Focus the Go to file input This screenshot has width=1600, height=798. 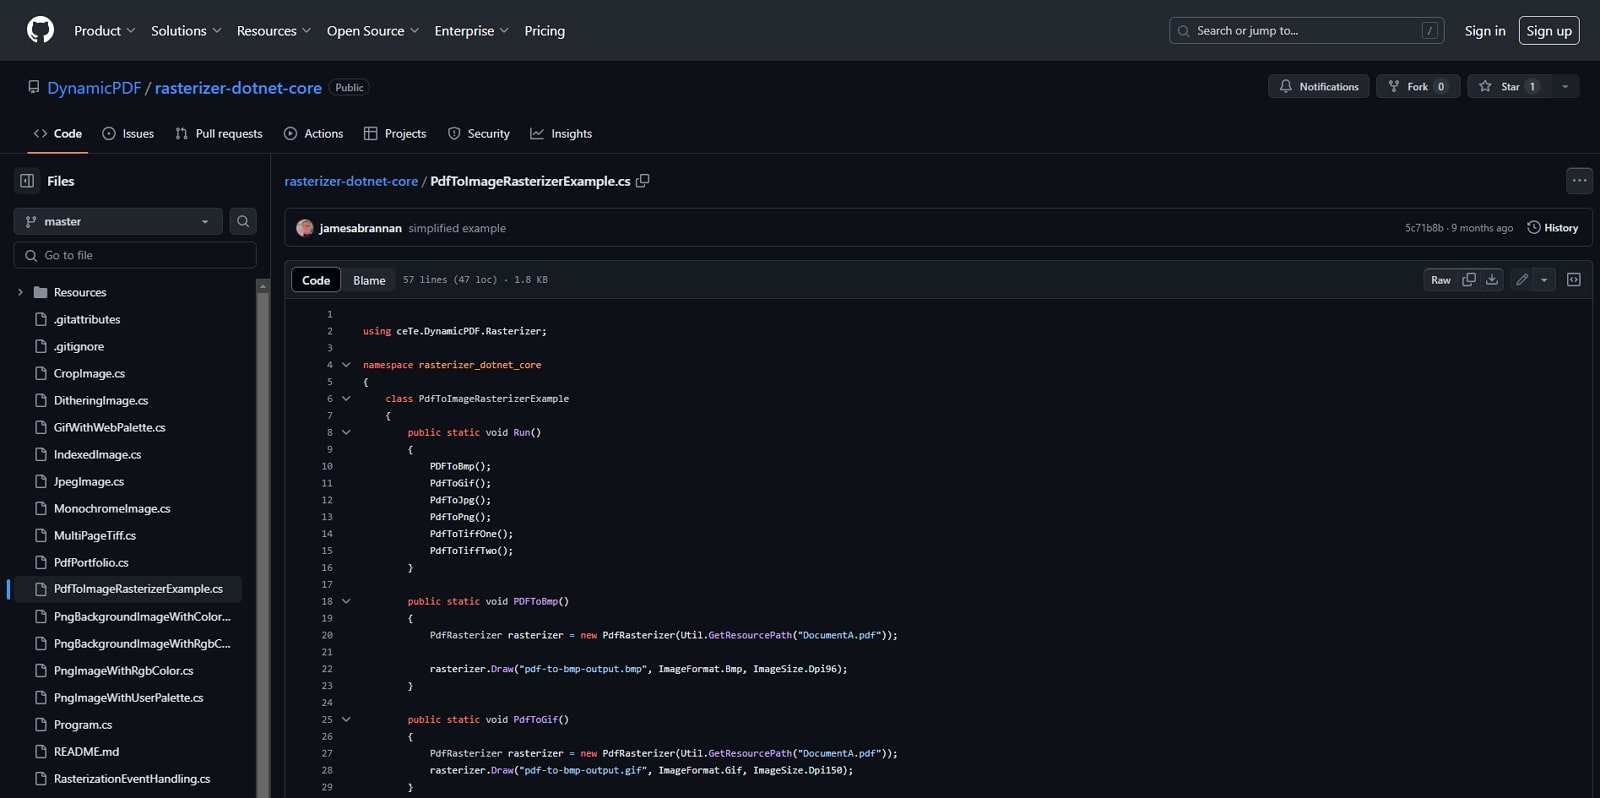[x=135, y=255]
